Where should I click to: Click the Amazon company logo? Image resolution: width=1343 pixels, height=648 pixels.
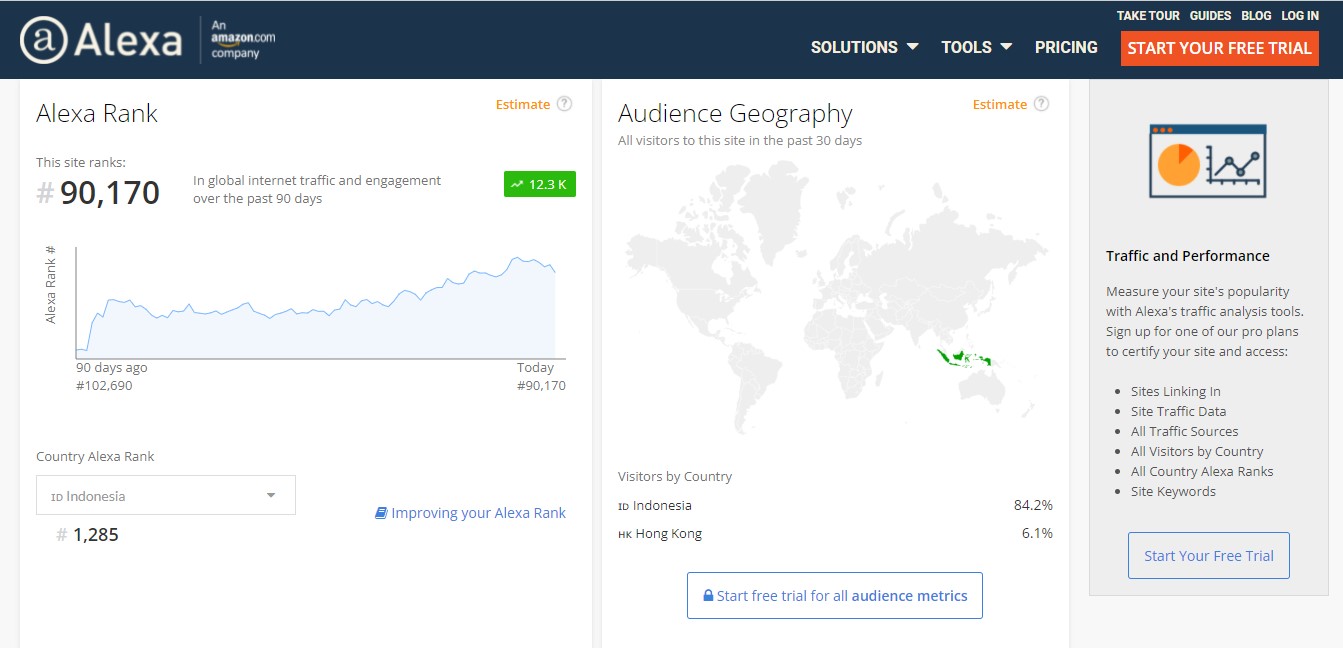click(243, 40)
